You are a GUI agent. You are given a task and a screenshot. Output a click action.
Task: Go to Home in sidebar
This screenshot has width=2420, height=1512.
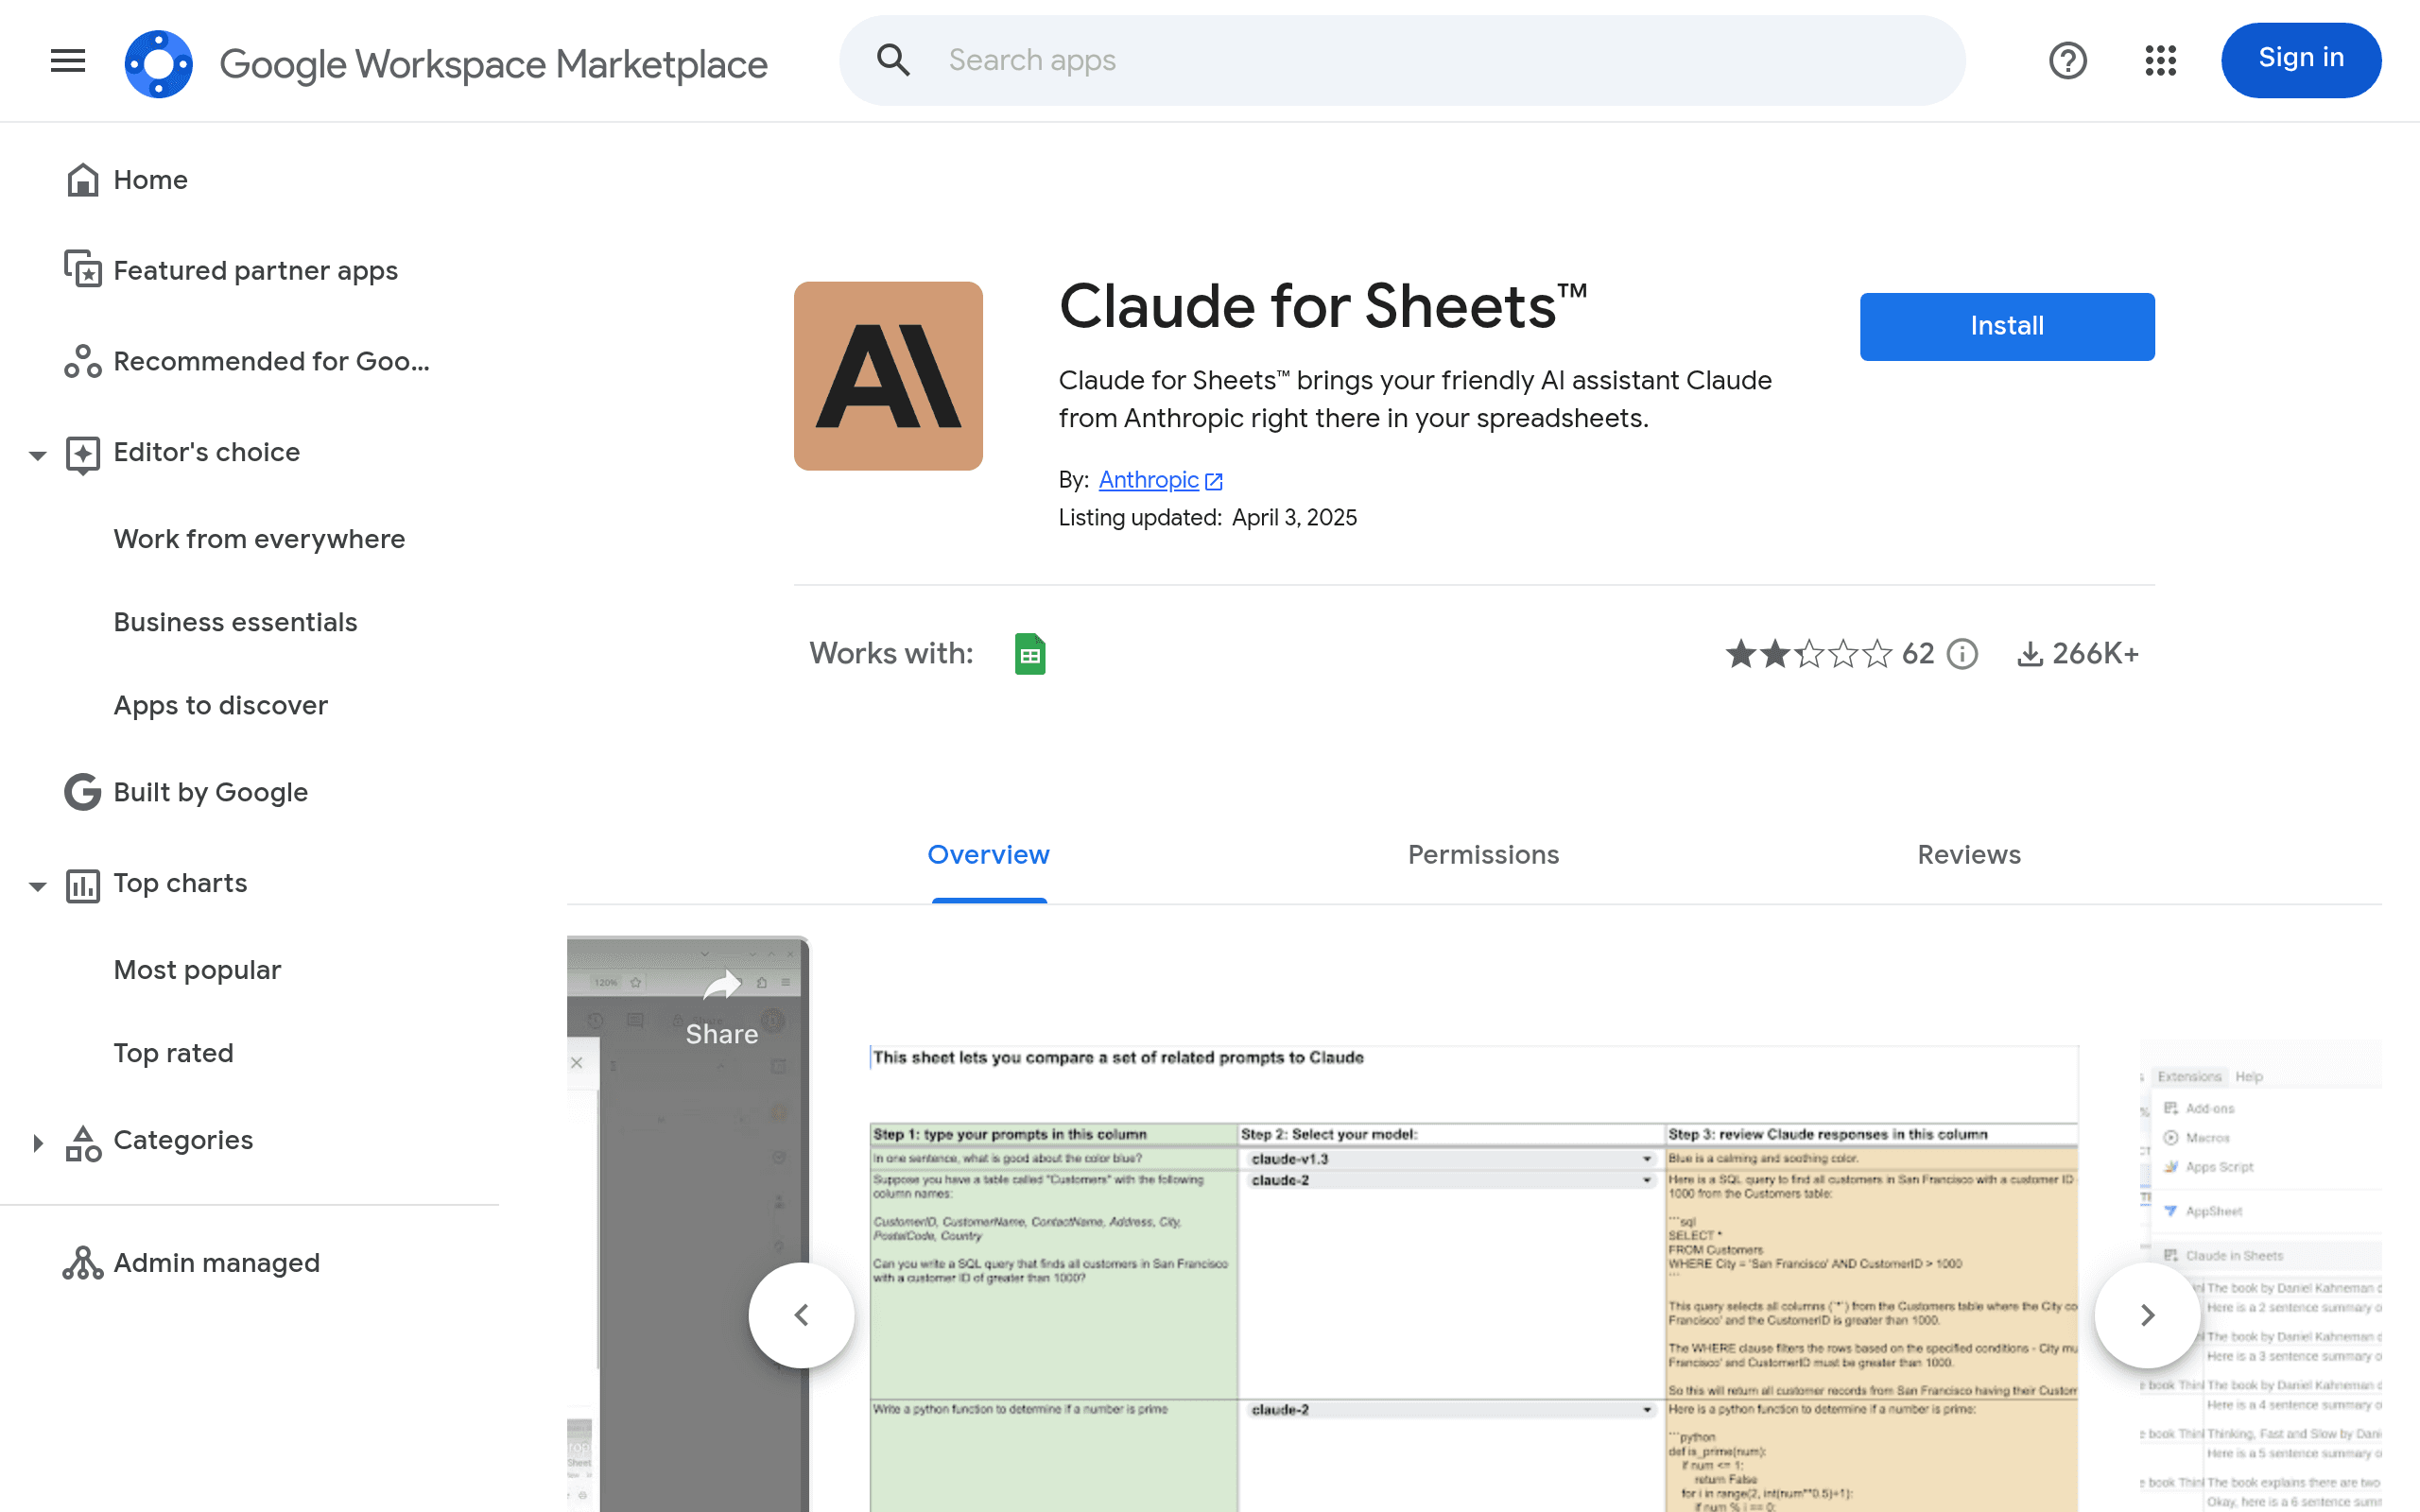(x=150, y=180)
